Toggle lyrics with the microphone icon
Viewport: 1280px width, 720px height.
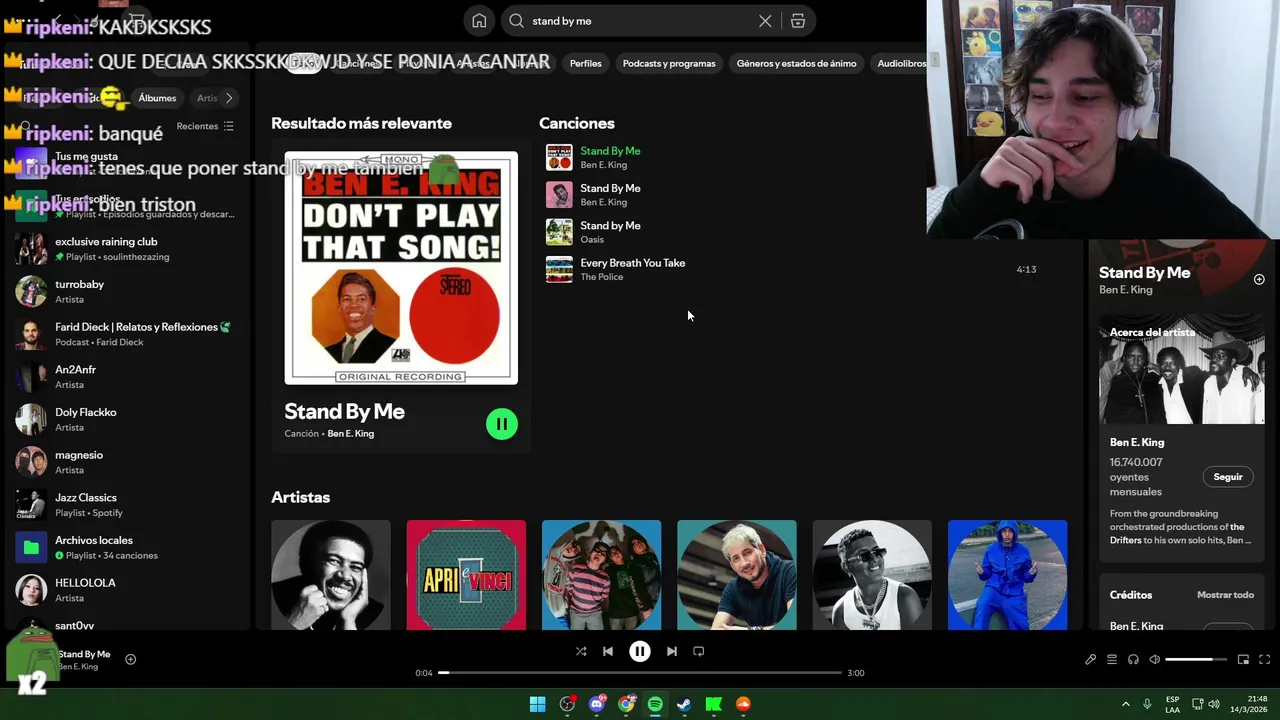pyautogui.click(x=1090, y=659)
